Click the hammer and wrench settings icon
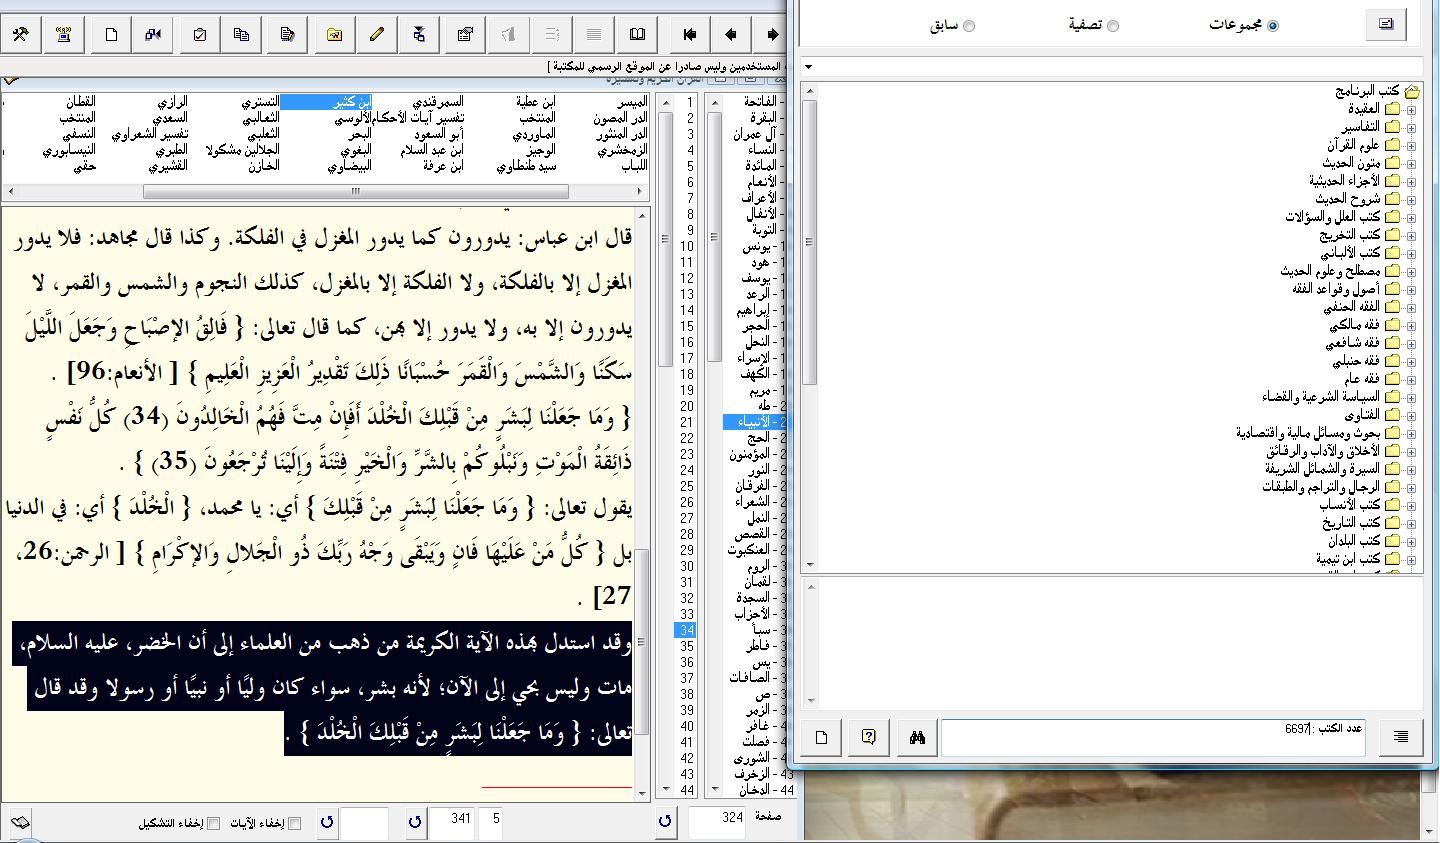 [19, 34]
